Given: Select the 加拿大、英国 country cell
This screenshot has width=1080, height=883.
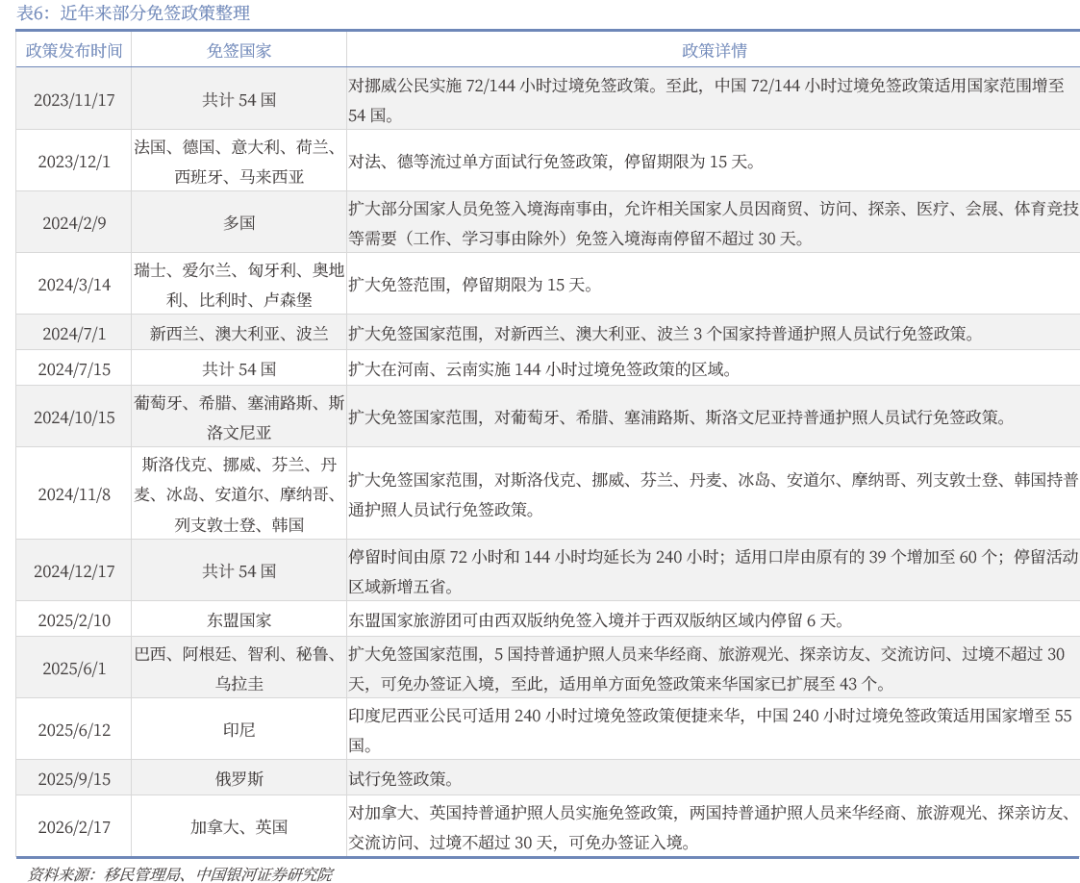Looking at the screenshot, I should click(x=239, y=827).
